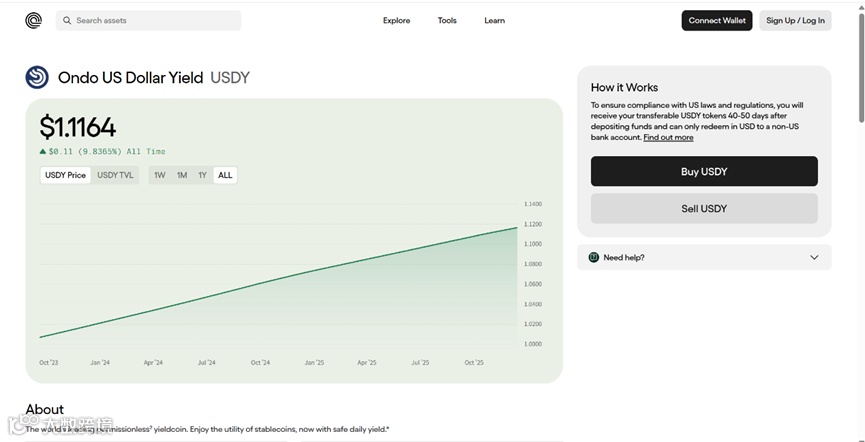Click the Buy USDY button

point(704,172)
